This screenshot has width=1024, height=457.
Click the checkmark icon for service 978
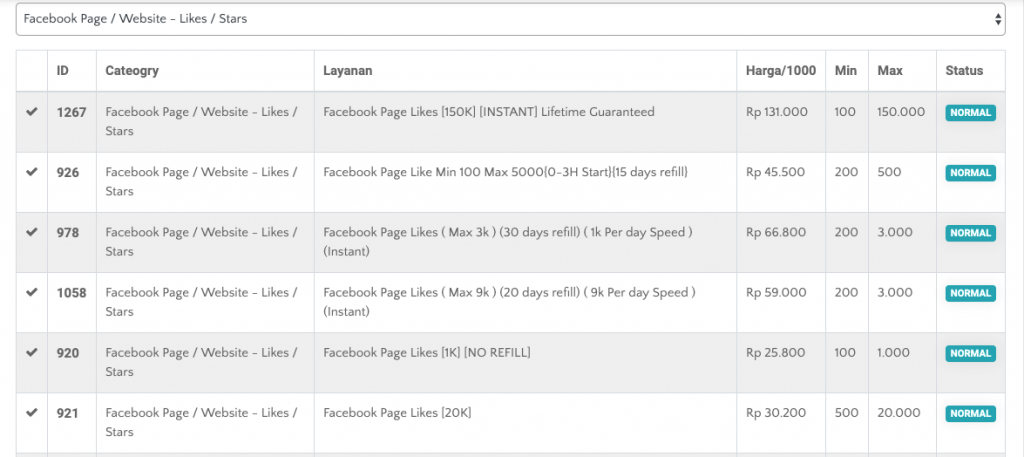tap(32, 232)
